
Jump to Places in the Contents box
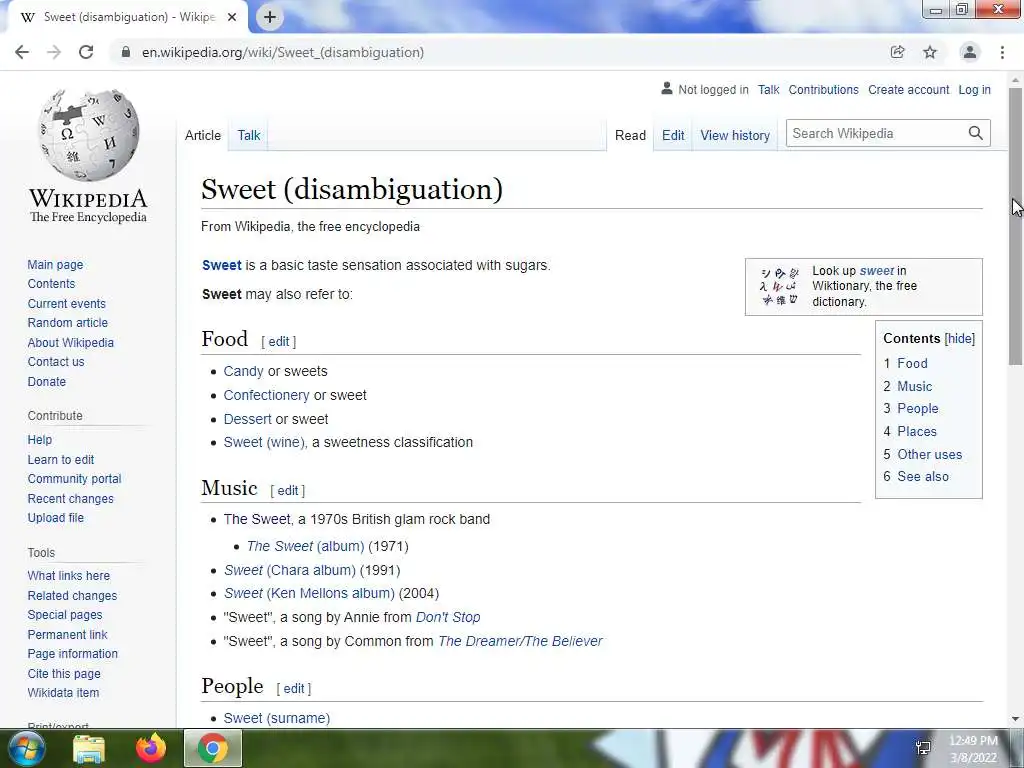click(x=917, y=431)
